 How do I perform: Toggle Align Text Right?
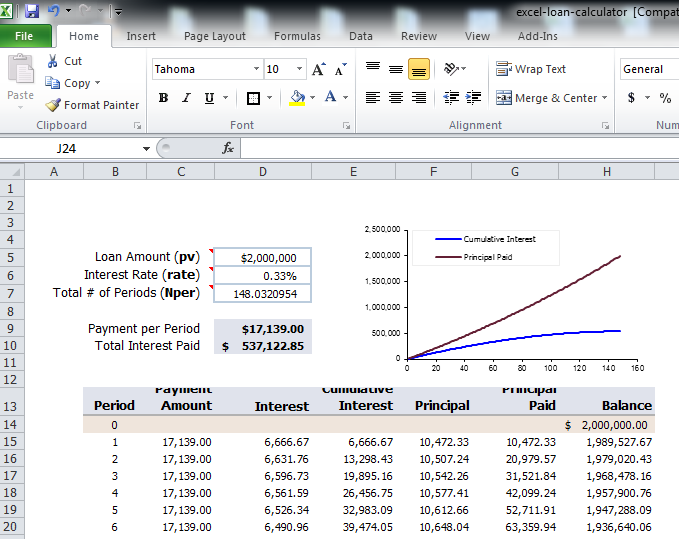419,98
